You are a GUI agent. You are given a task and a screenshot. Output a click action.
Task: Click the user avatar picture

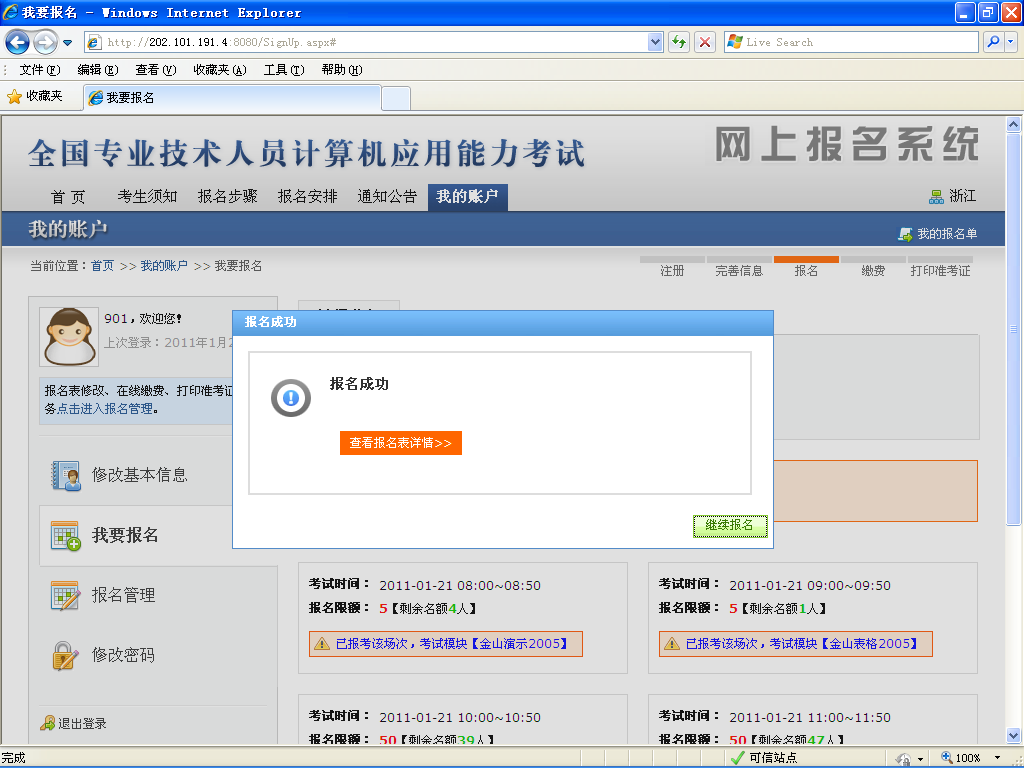pyautogui.click(x=69, y=336)
